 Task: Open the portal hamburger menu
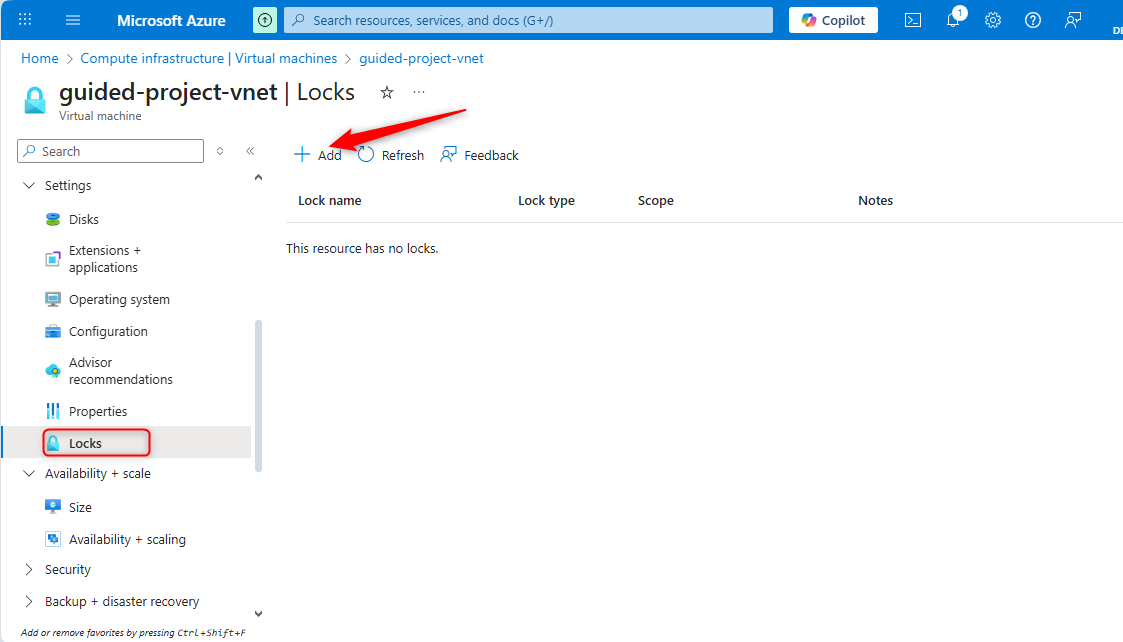73,20
